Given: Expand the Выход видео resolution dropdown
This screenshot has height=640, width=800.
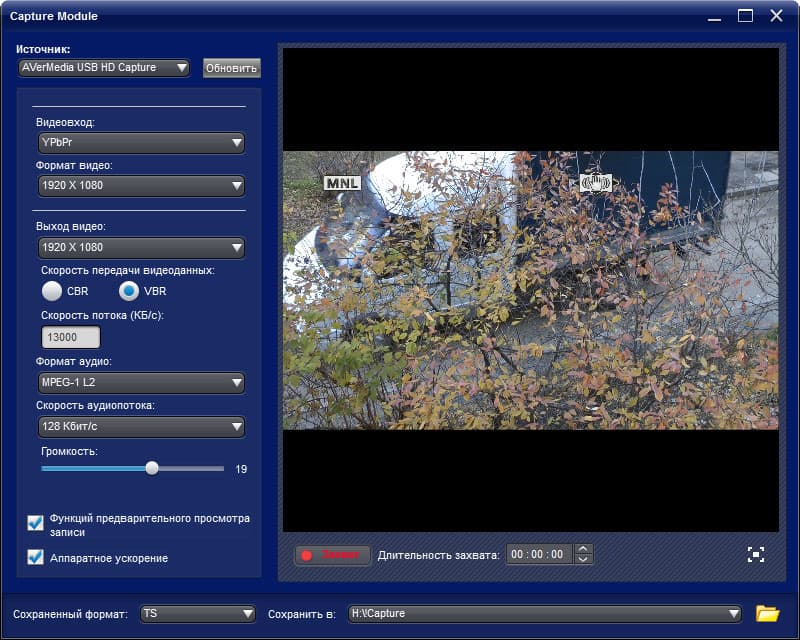Looking at the screenshot, I should 141,248.
